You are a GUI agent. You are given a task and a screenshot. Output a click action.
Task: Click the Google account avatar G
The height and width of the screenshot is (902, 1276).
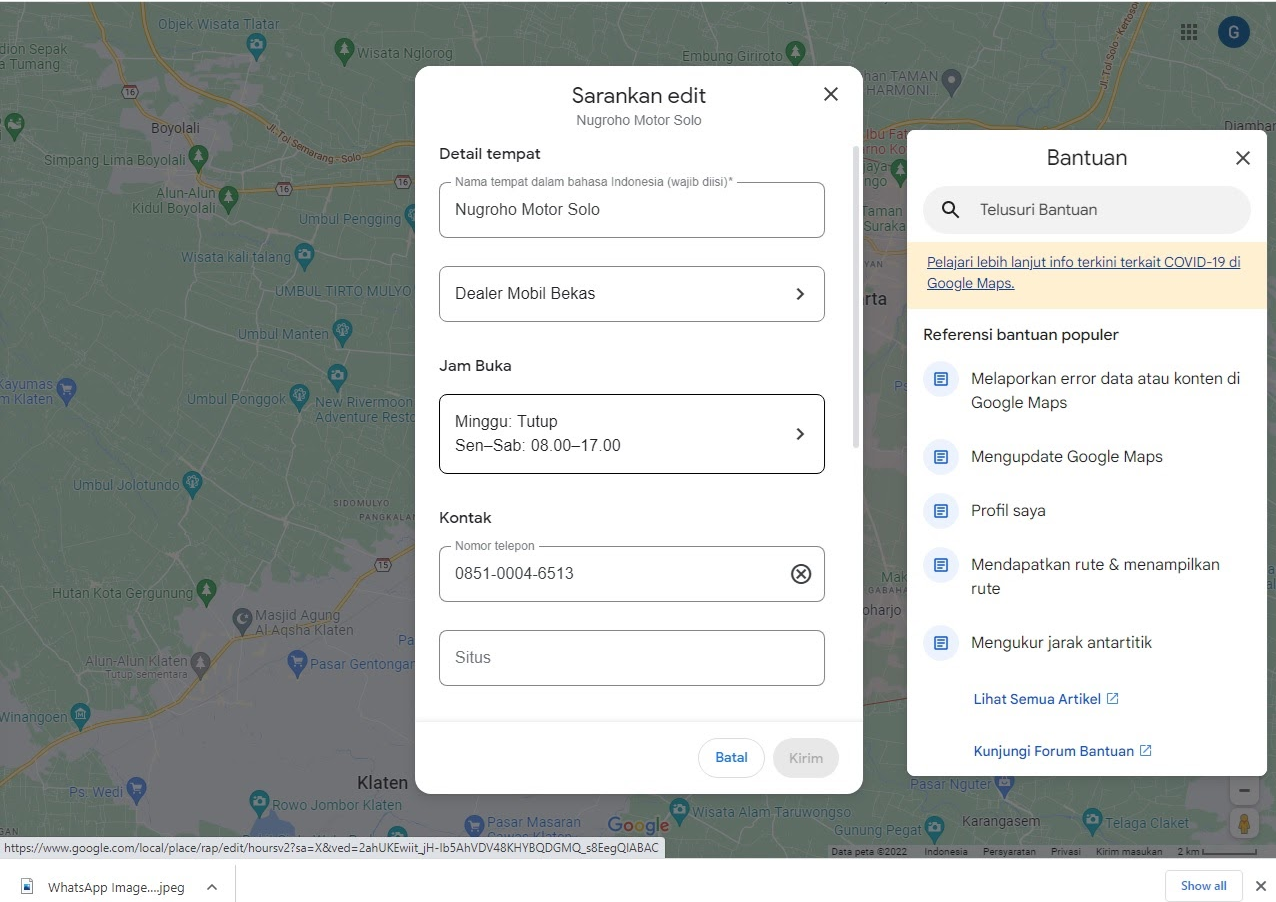tap(1233, 32)
